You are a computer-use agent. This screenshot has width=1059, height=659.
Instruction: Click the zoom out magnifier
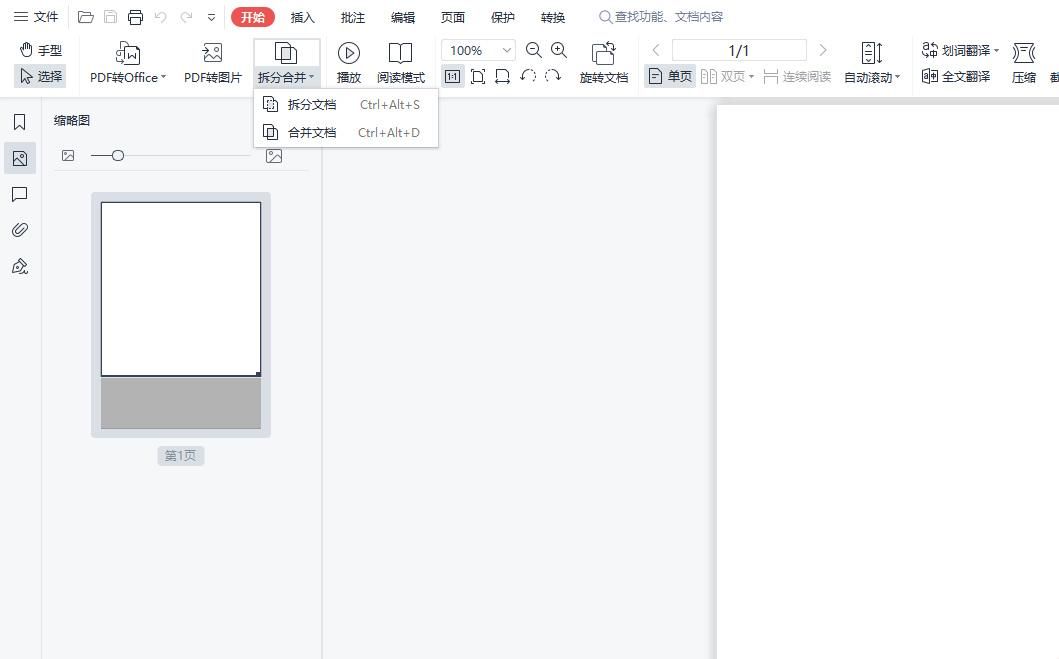click(534, 50)
